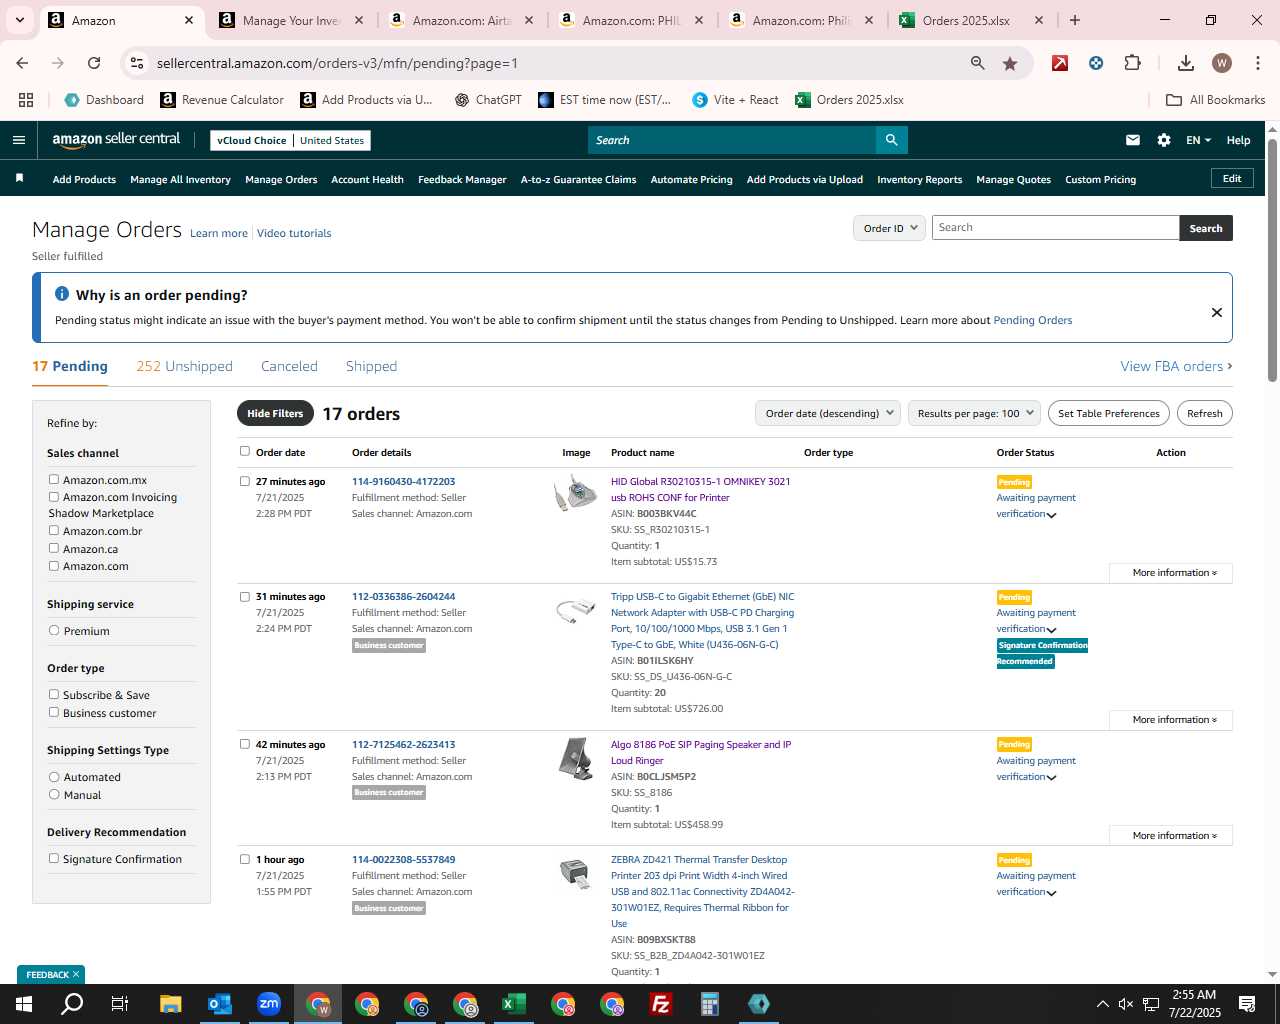This screenshot has width=1280, height=1024.
Task: Open the Results per page dropdown
Action: (x=975, y=413)
